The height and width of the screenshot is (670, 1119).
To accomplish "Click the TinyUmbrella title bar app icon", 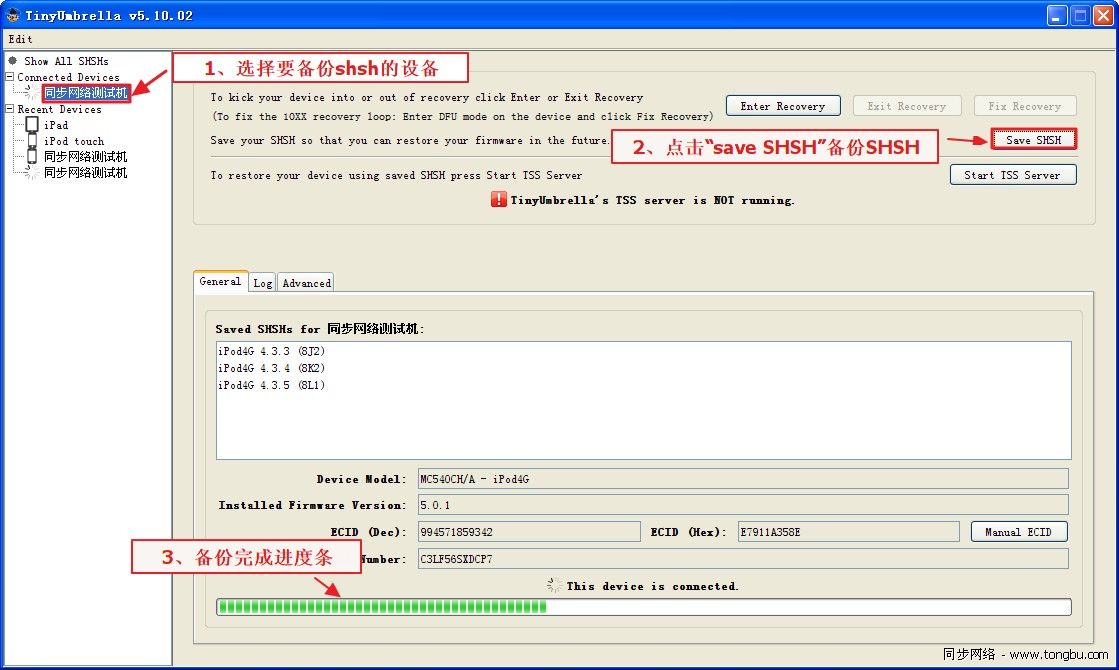I will tap(13, 15).
